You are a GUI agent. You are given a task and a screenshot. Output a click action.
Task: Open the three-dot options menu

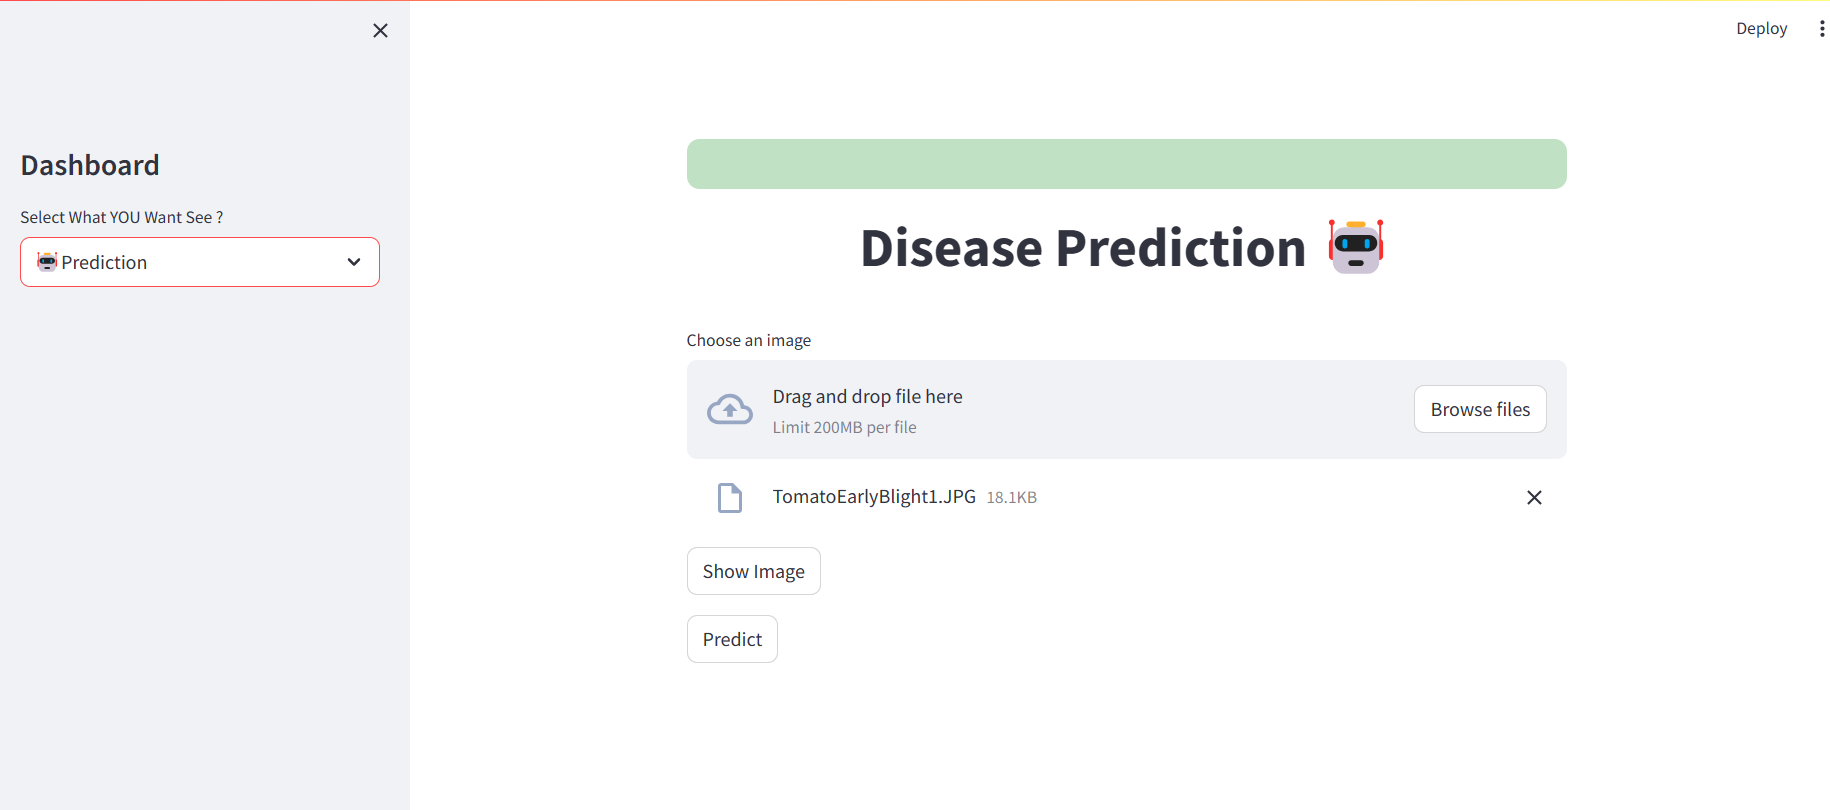pos(1820,28)
